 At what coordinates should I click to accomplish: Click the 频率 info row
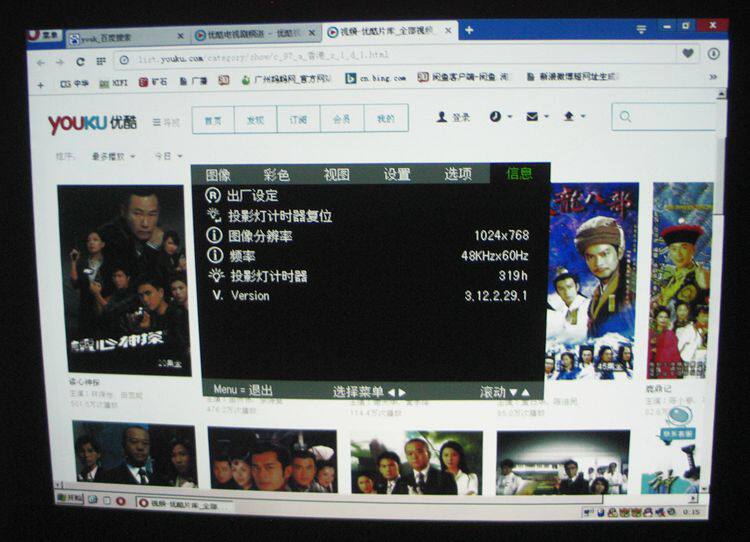[x=368, y=255]
